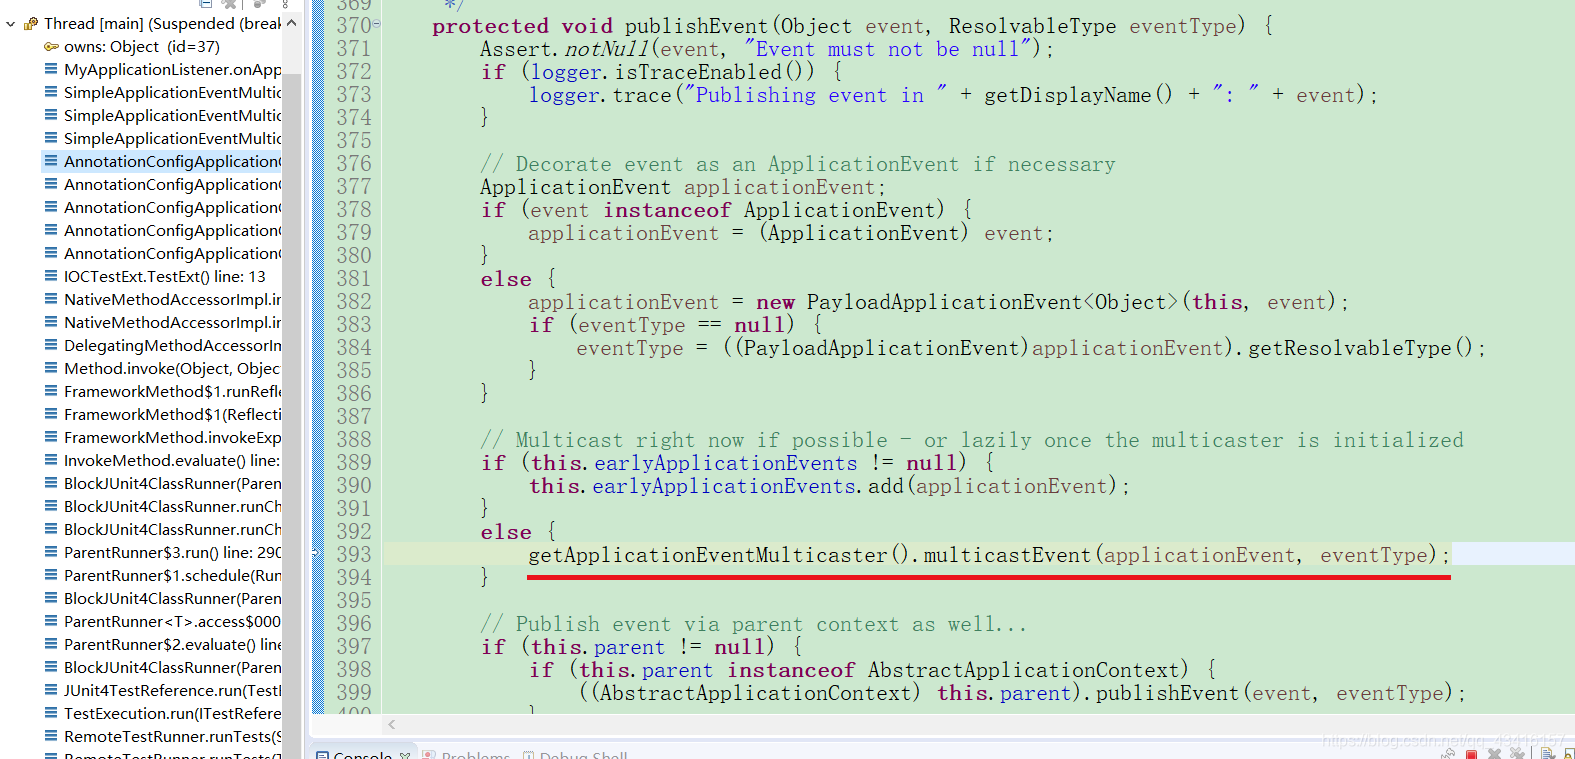This screenshot has width=1575, height=759.
Task: Click the comment 'Decorate event as an ApplicationEvent'
Action: 737,164
